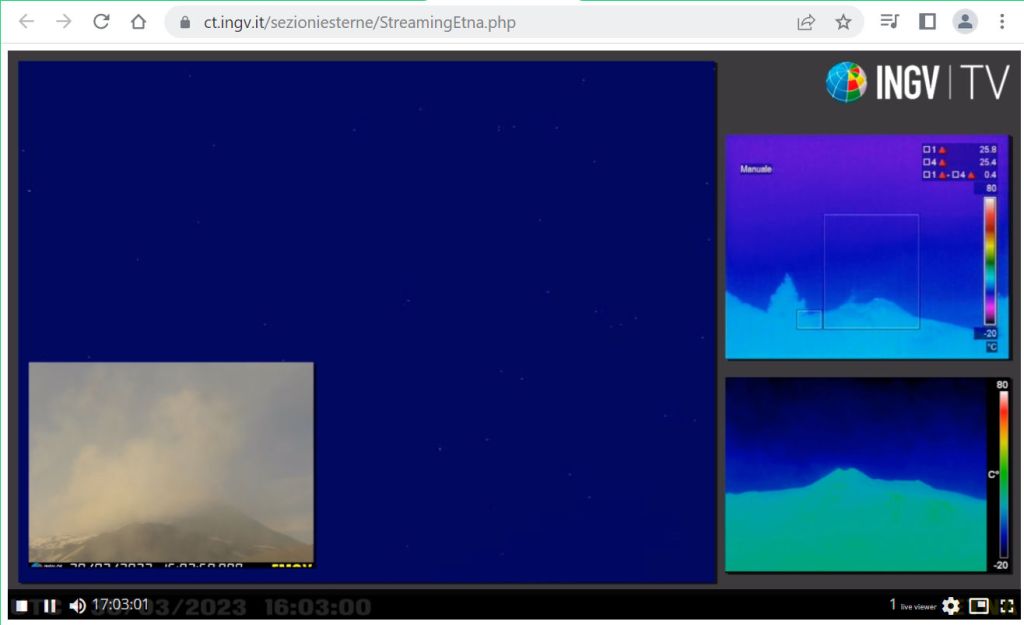View site info via padlock icon
The width and height of the screenshot is (1024, 625).
pos(184,22)
